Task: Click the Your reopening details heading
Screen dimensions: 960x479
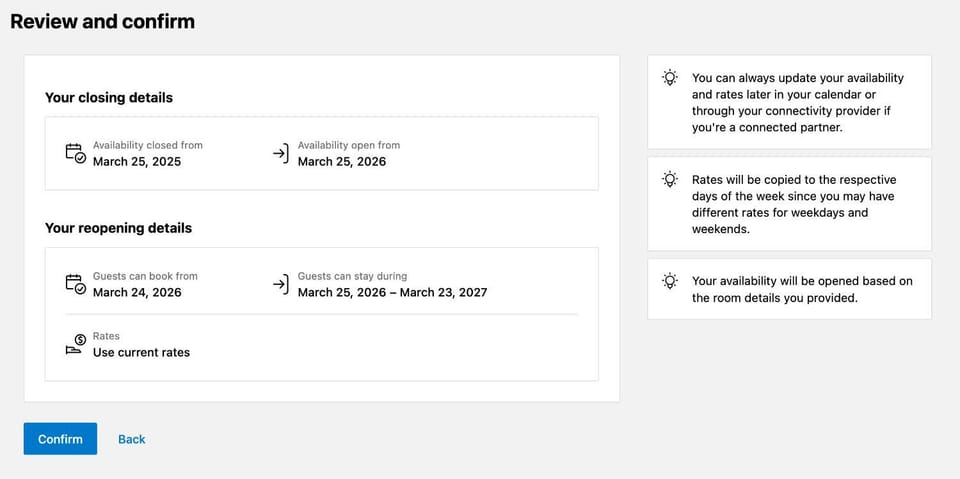Action: [118, 228]
